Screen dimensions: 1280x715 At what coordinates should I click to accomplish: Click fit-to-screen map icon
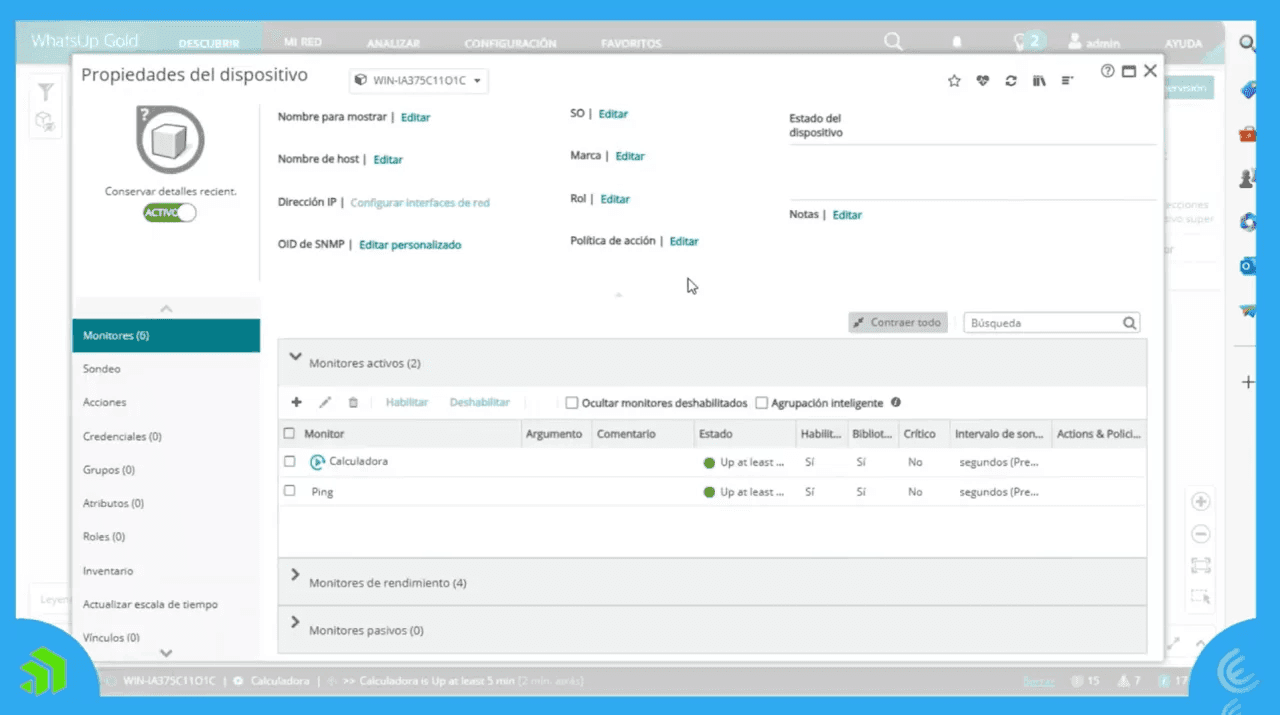(x=1202, y=565)
